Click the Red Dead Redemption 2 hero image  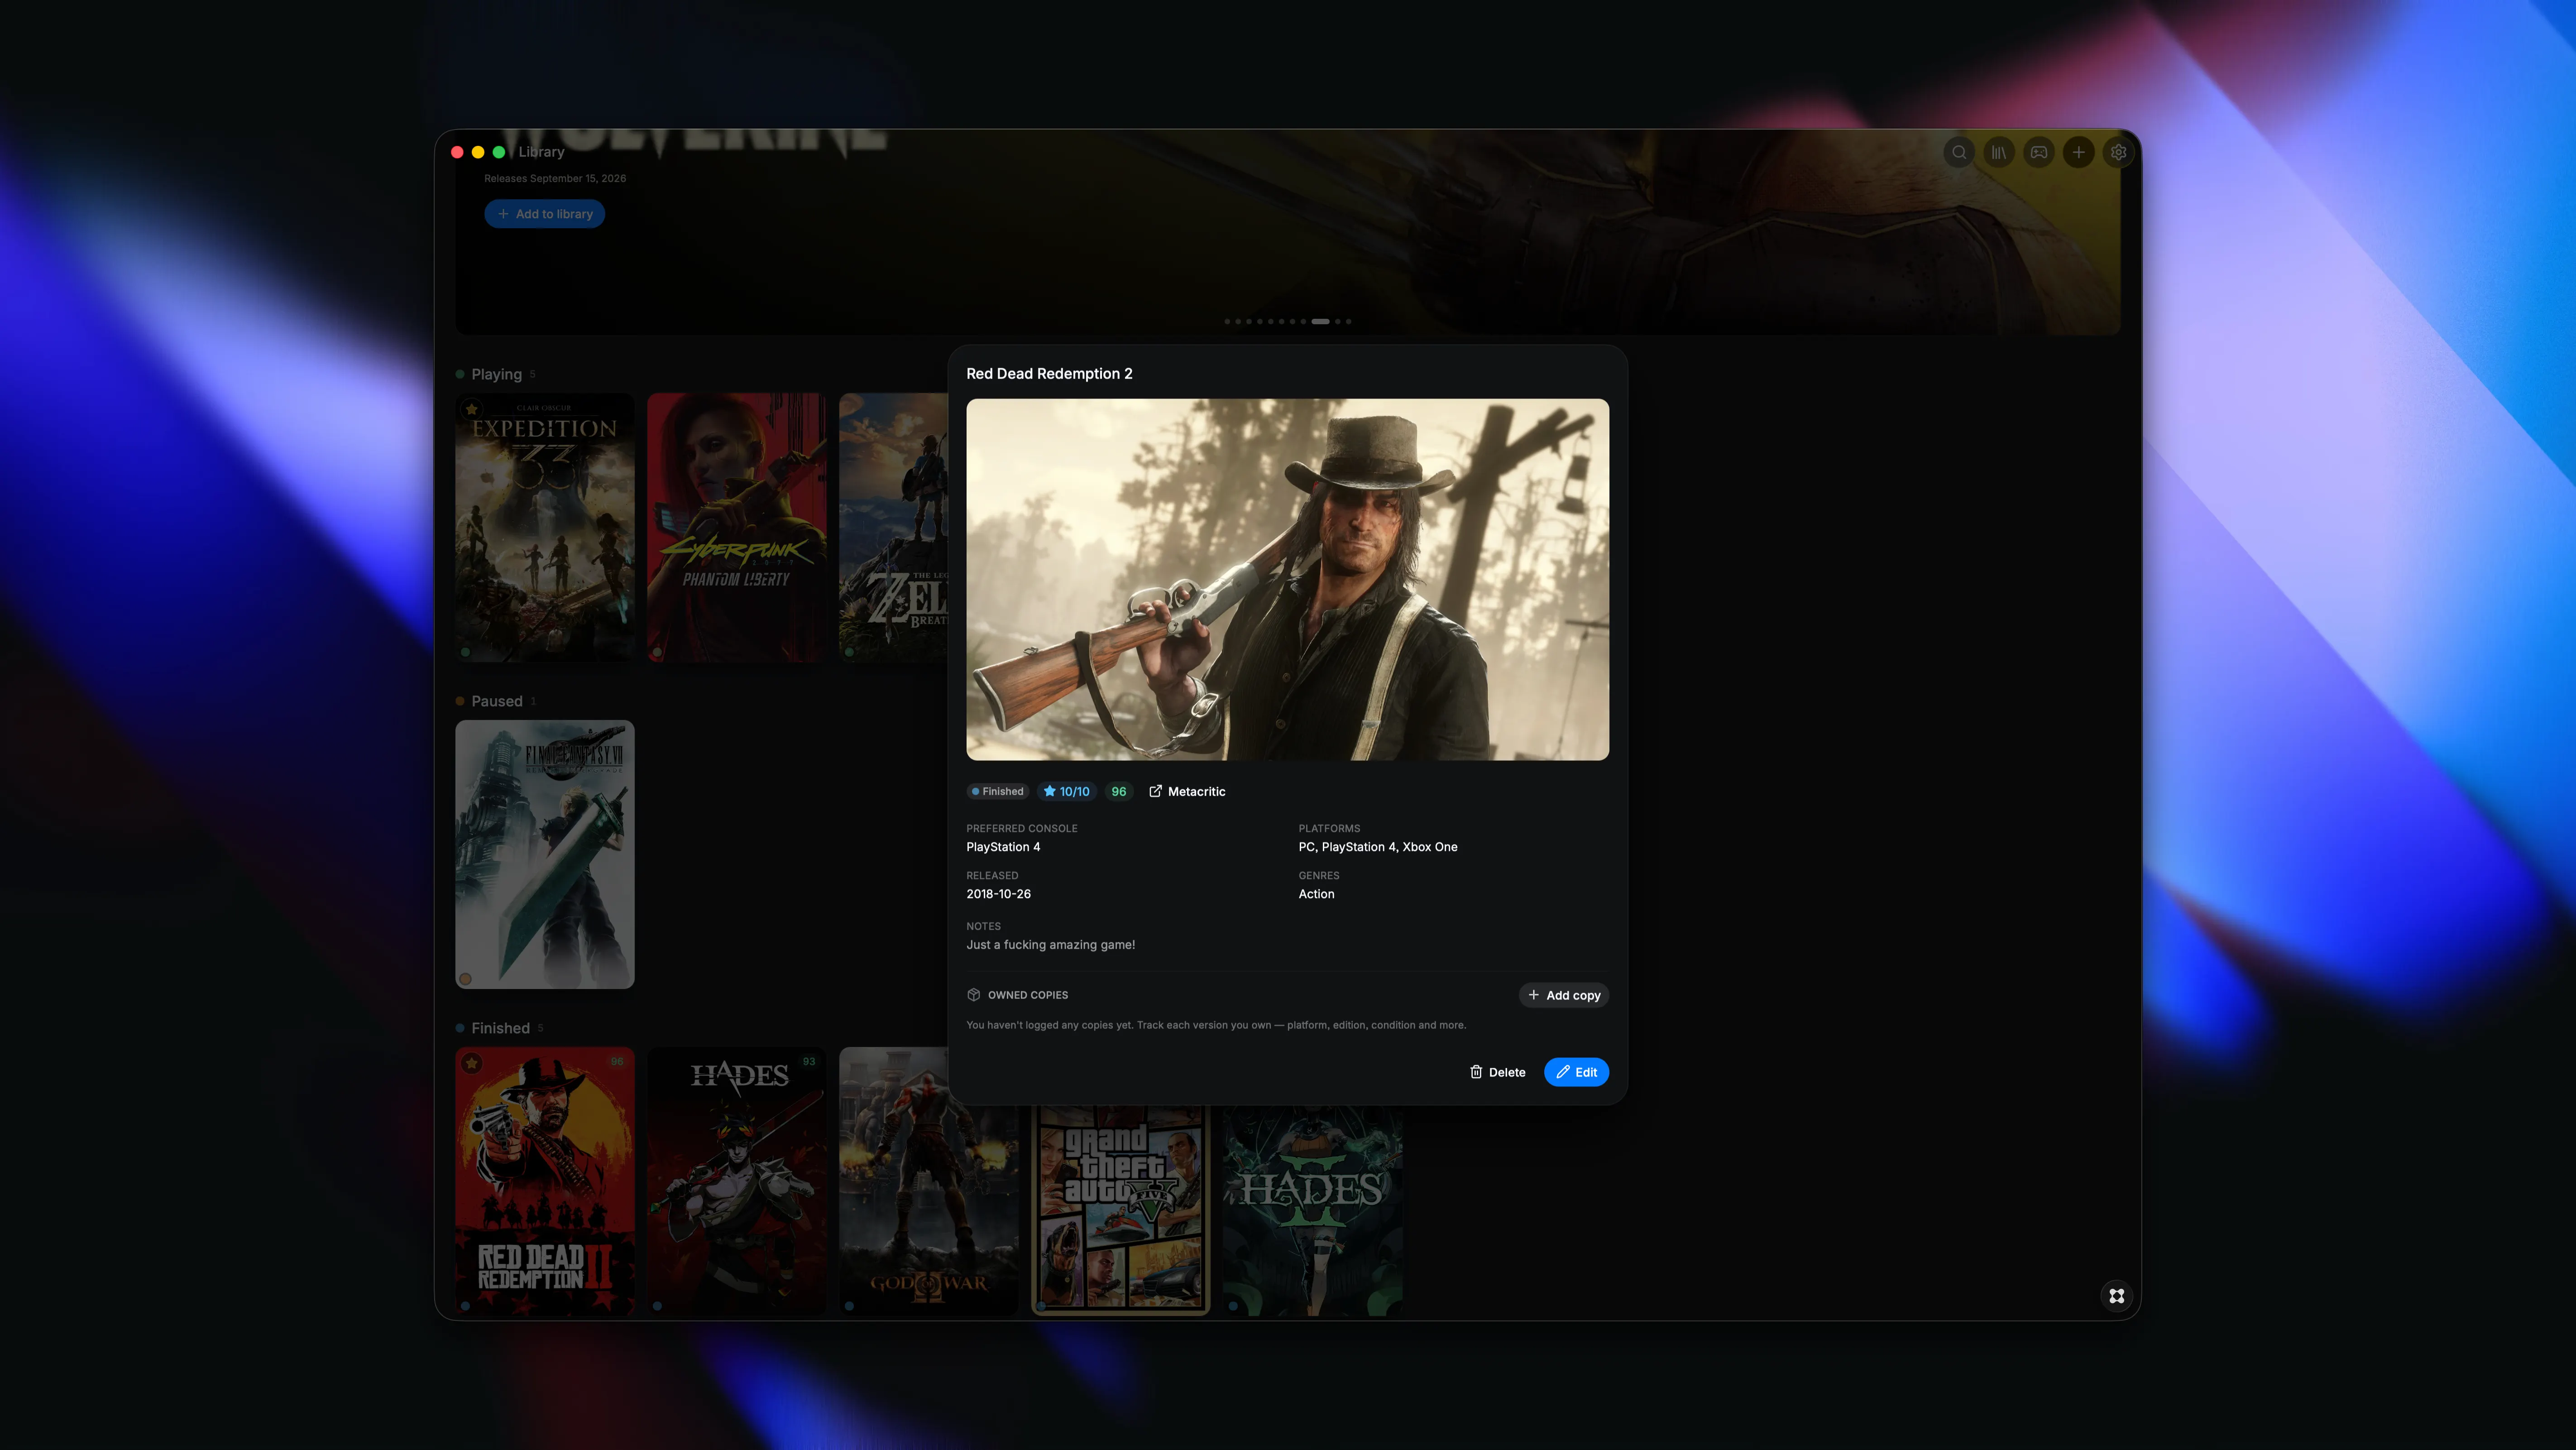1288,580
